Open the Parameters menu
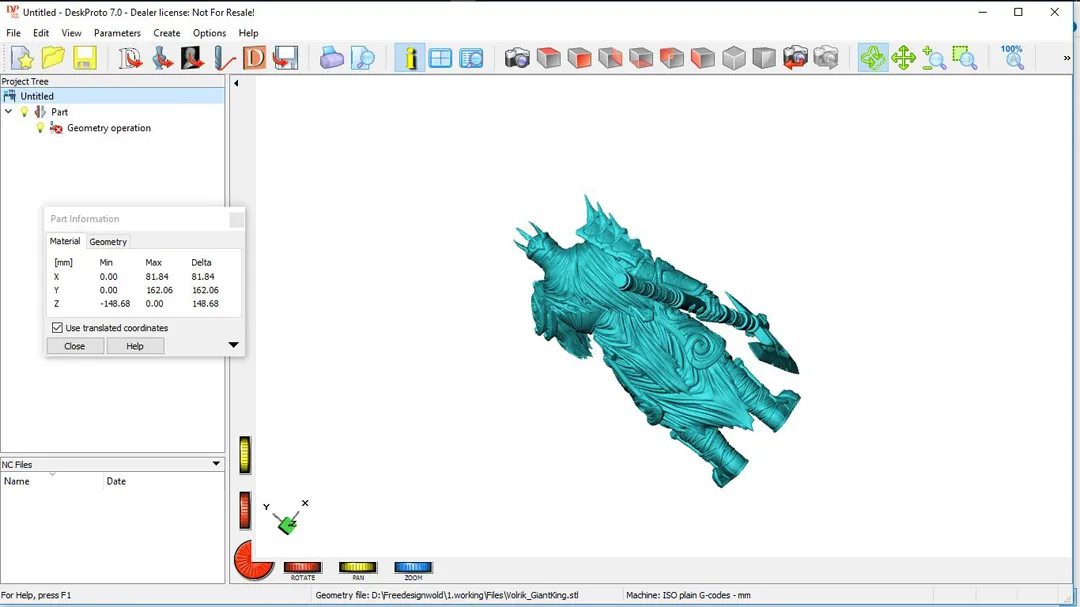 click(117, 33)
